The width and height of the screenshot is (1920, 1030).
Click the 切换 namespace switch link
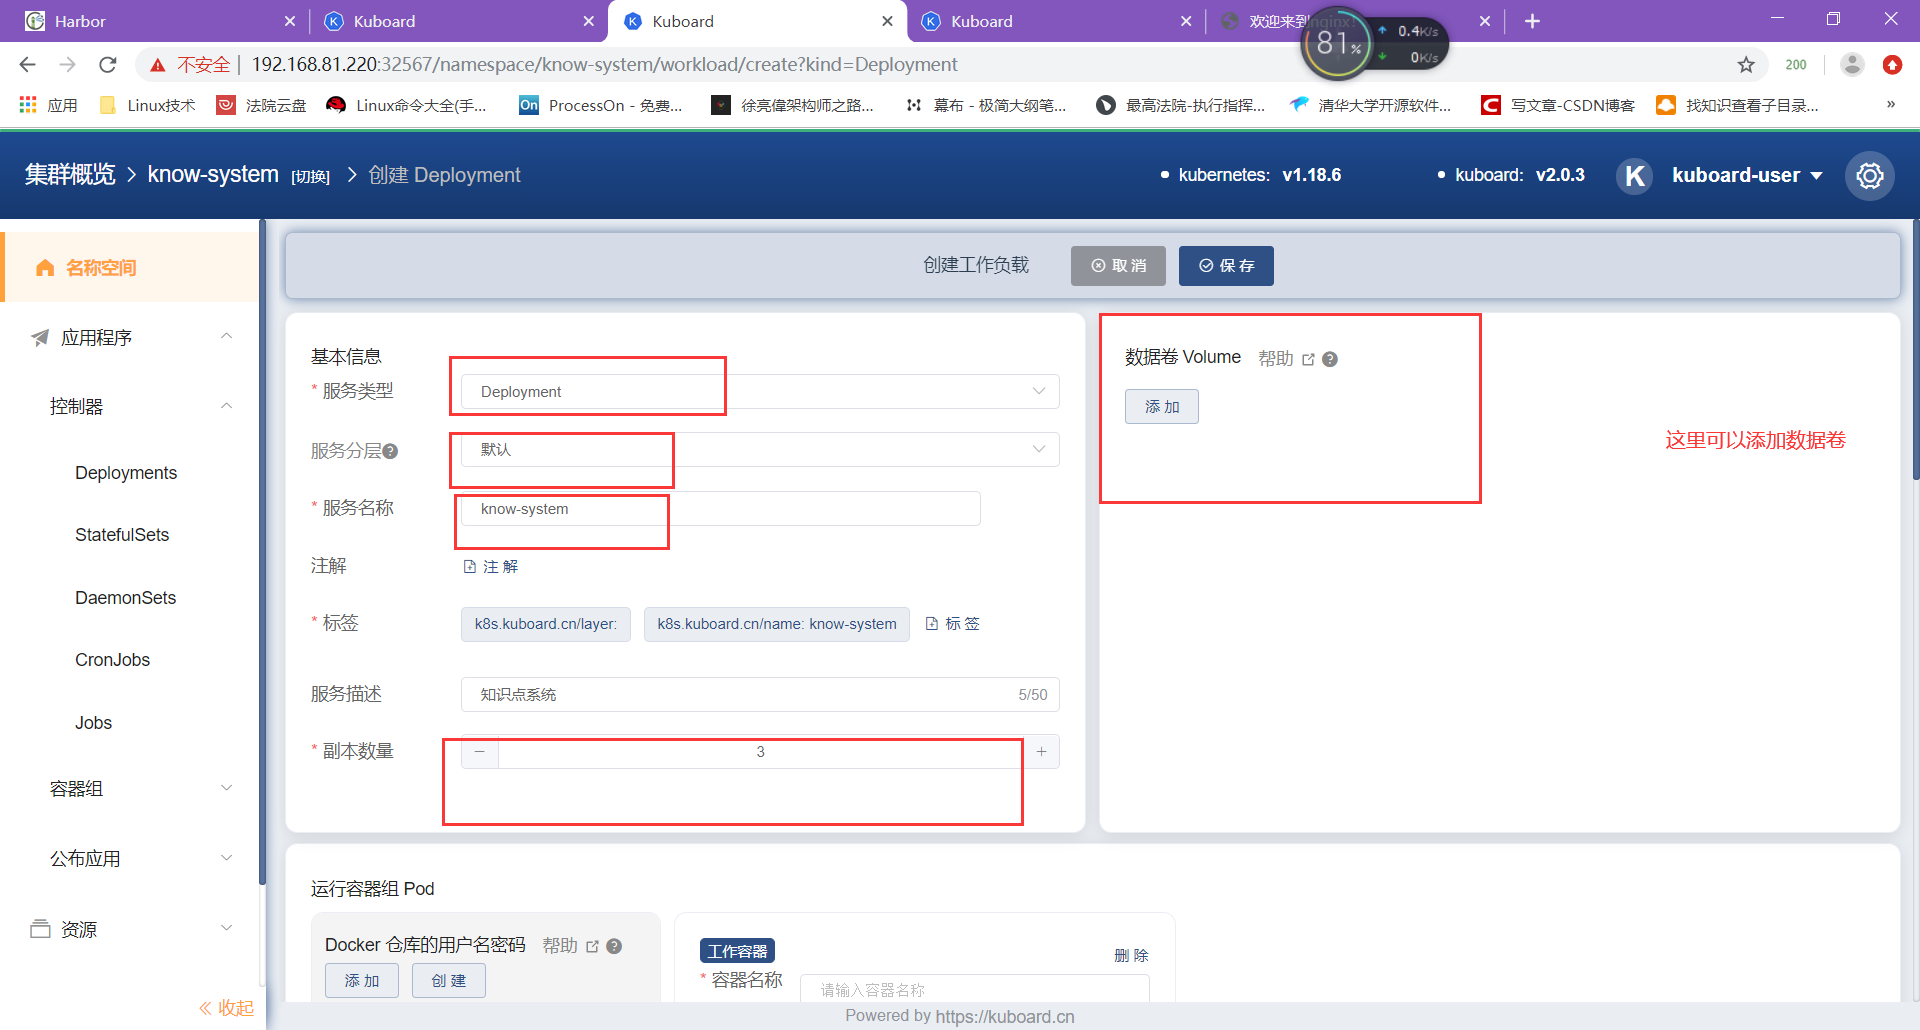(310, 177)
